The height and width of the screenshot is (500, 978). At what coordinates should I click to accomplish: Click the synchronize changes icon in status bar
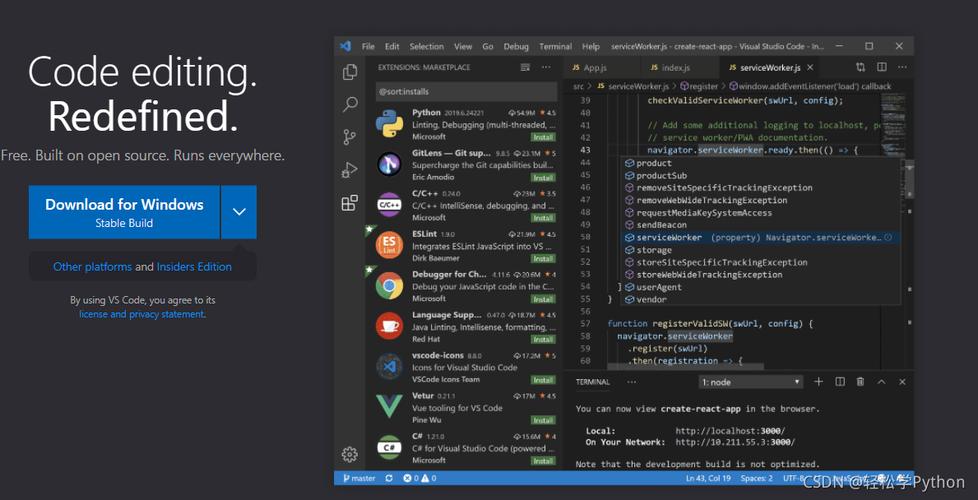pos(389,478)
